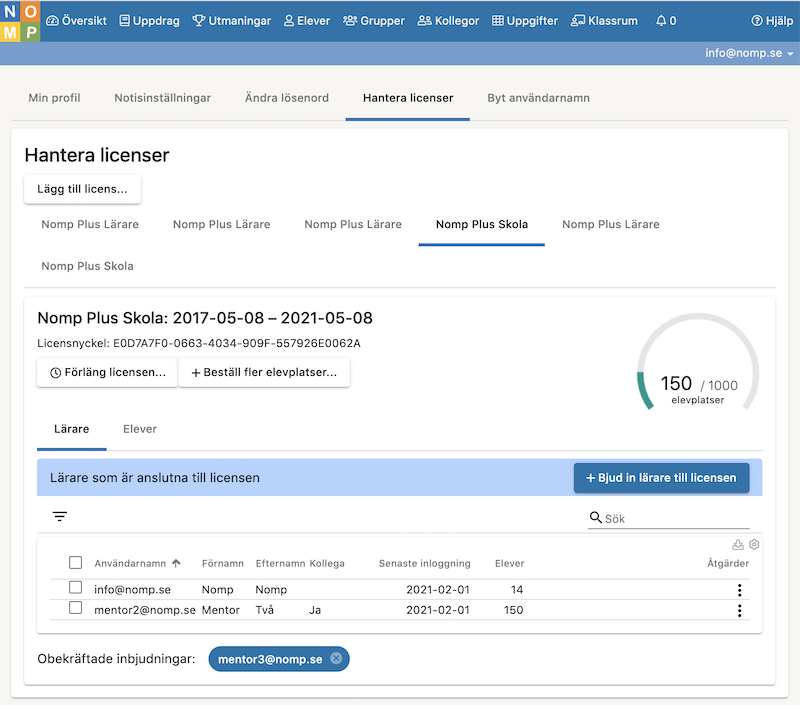Select the first Nomp Plus Lärare license tab
Image resolution: width=800 pixels, height=705 pixels.
(90, 224)
